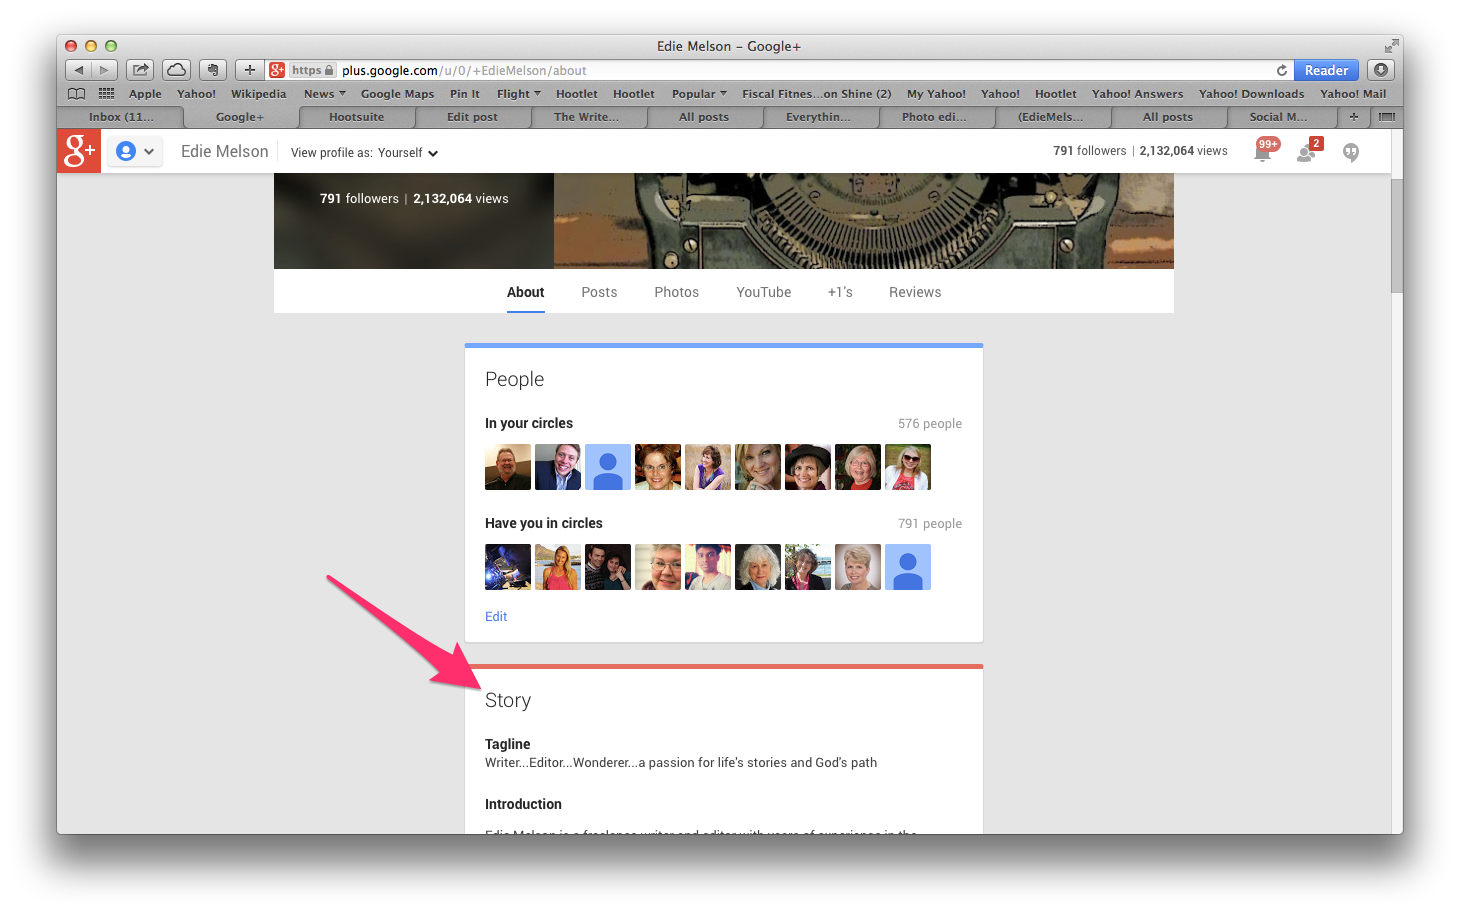Open Hangouts quote bubble icon

(x=1351, y=152)
